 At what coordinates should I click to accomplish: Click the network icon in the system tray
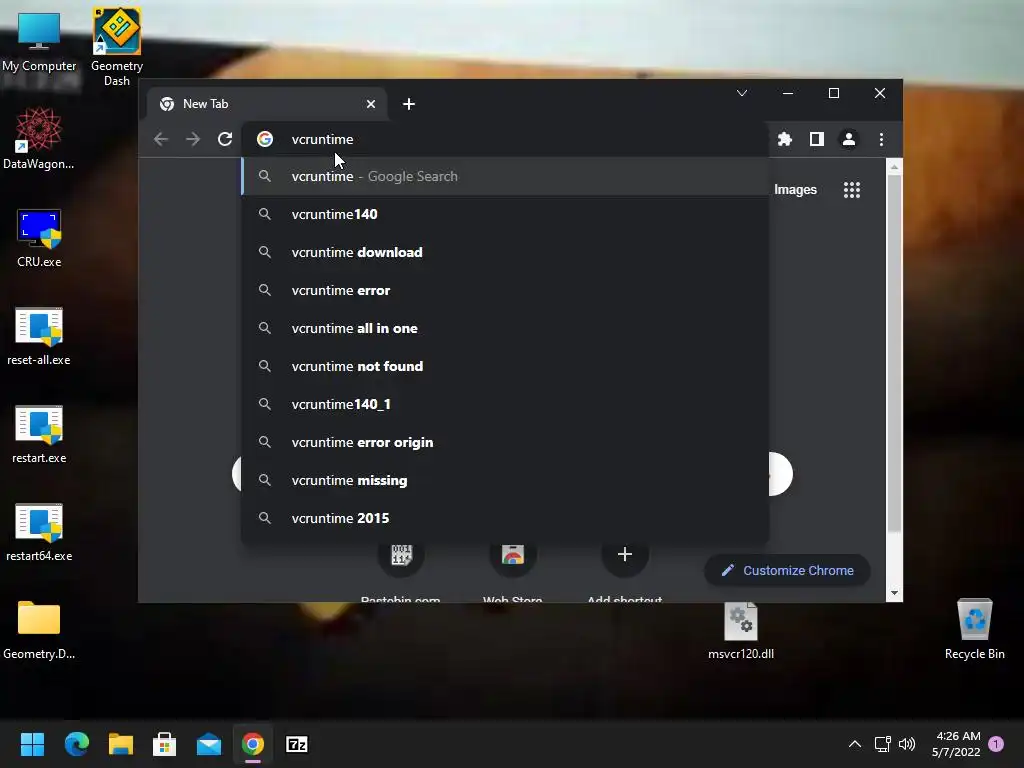[882, 744]
